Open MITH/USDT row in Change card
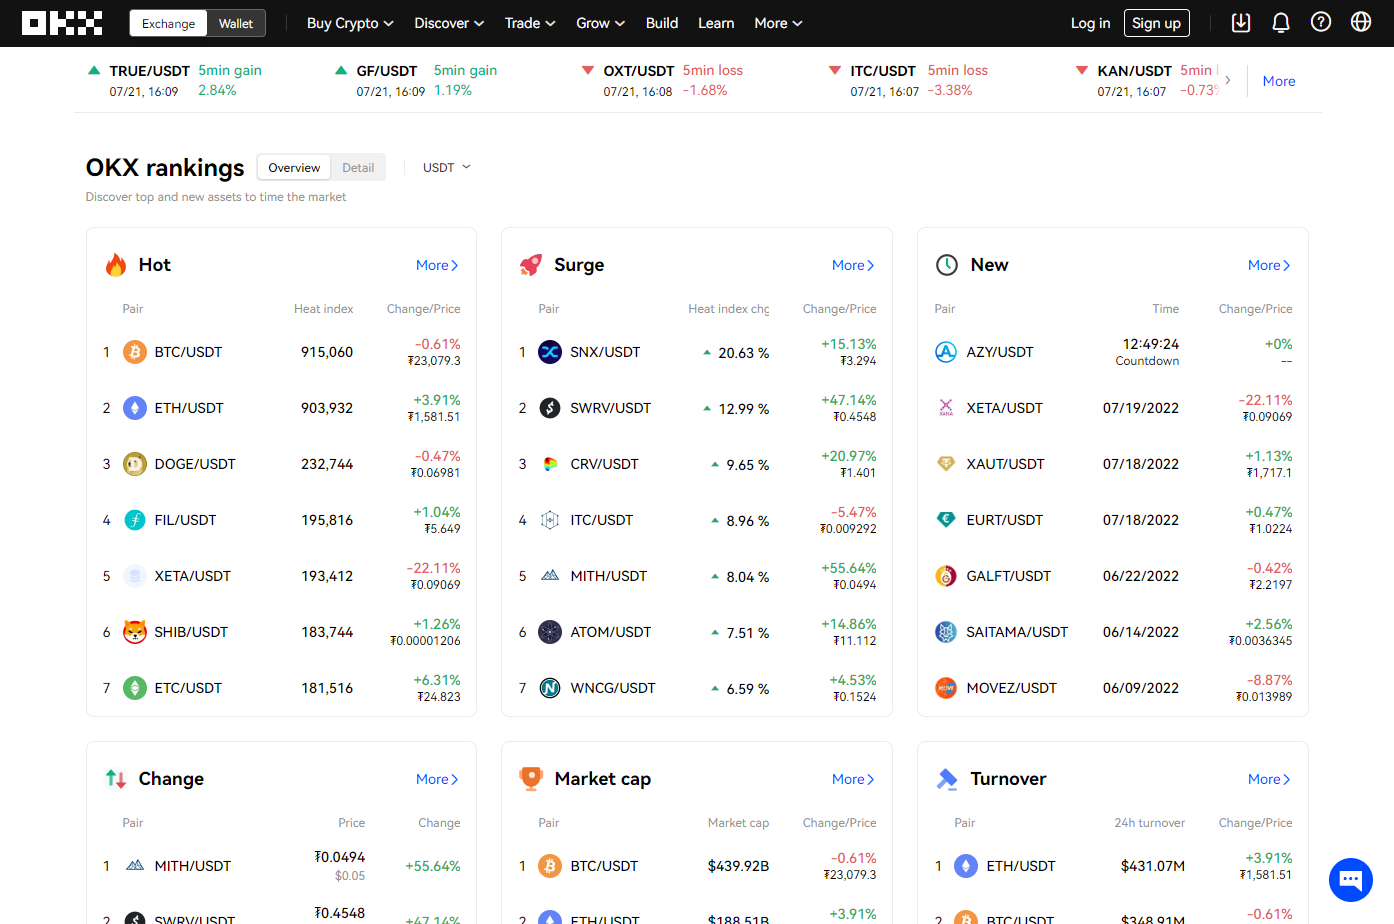Image resolution: width=1394 pixels, height=924 pixels. point(281,866)
